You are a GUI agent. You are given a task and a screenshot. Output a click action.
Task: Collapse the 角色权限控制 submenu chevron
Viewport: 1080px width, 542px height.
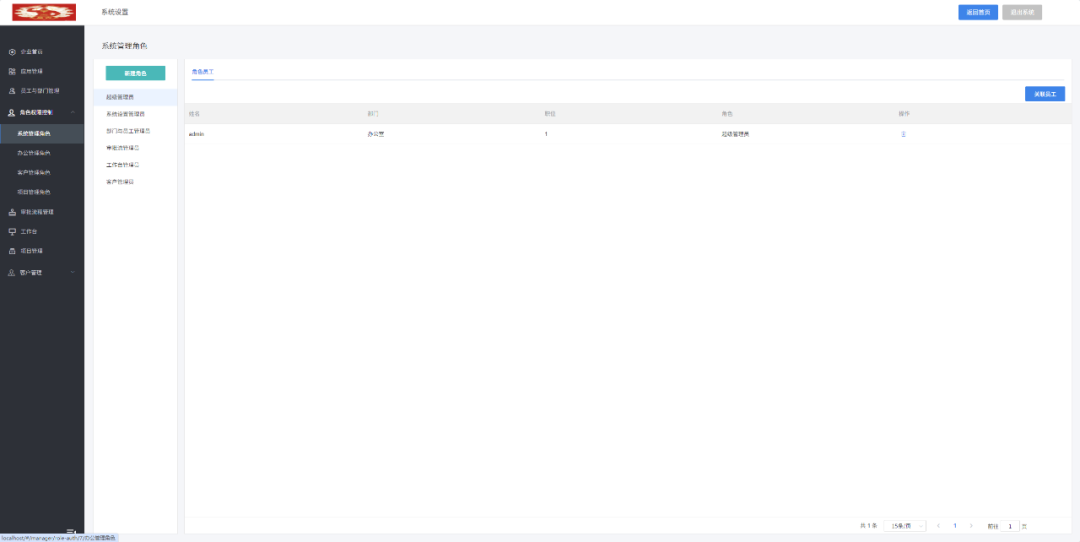coord(73,112)
